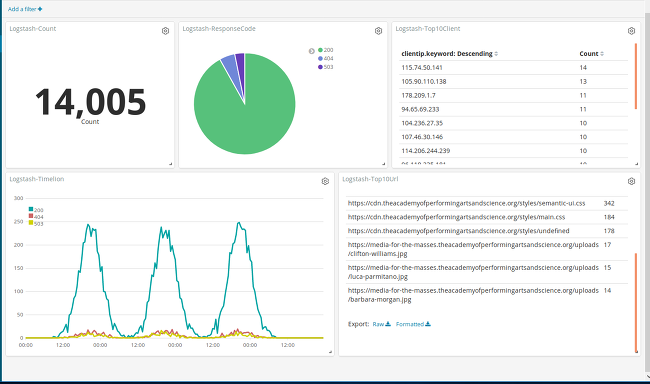
Task: Click the 503 legend color dot
Action: (320, 67)
